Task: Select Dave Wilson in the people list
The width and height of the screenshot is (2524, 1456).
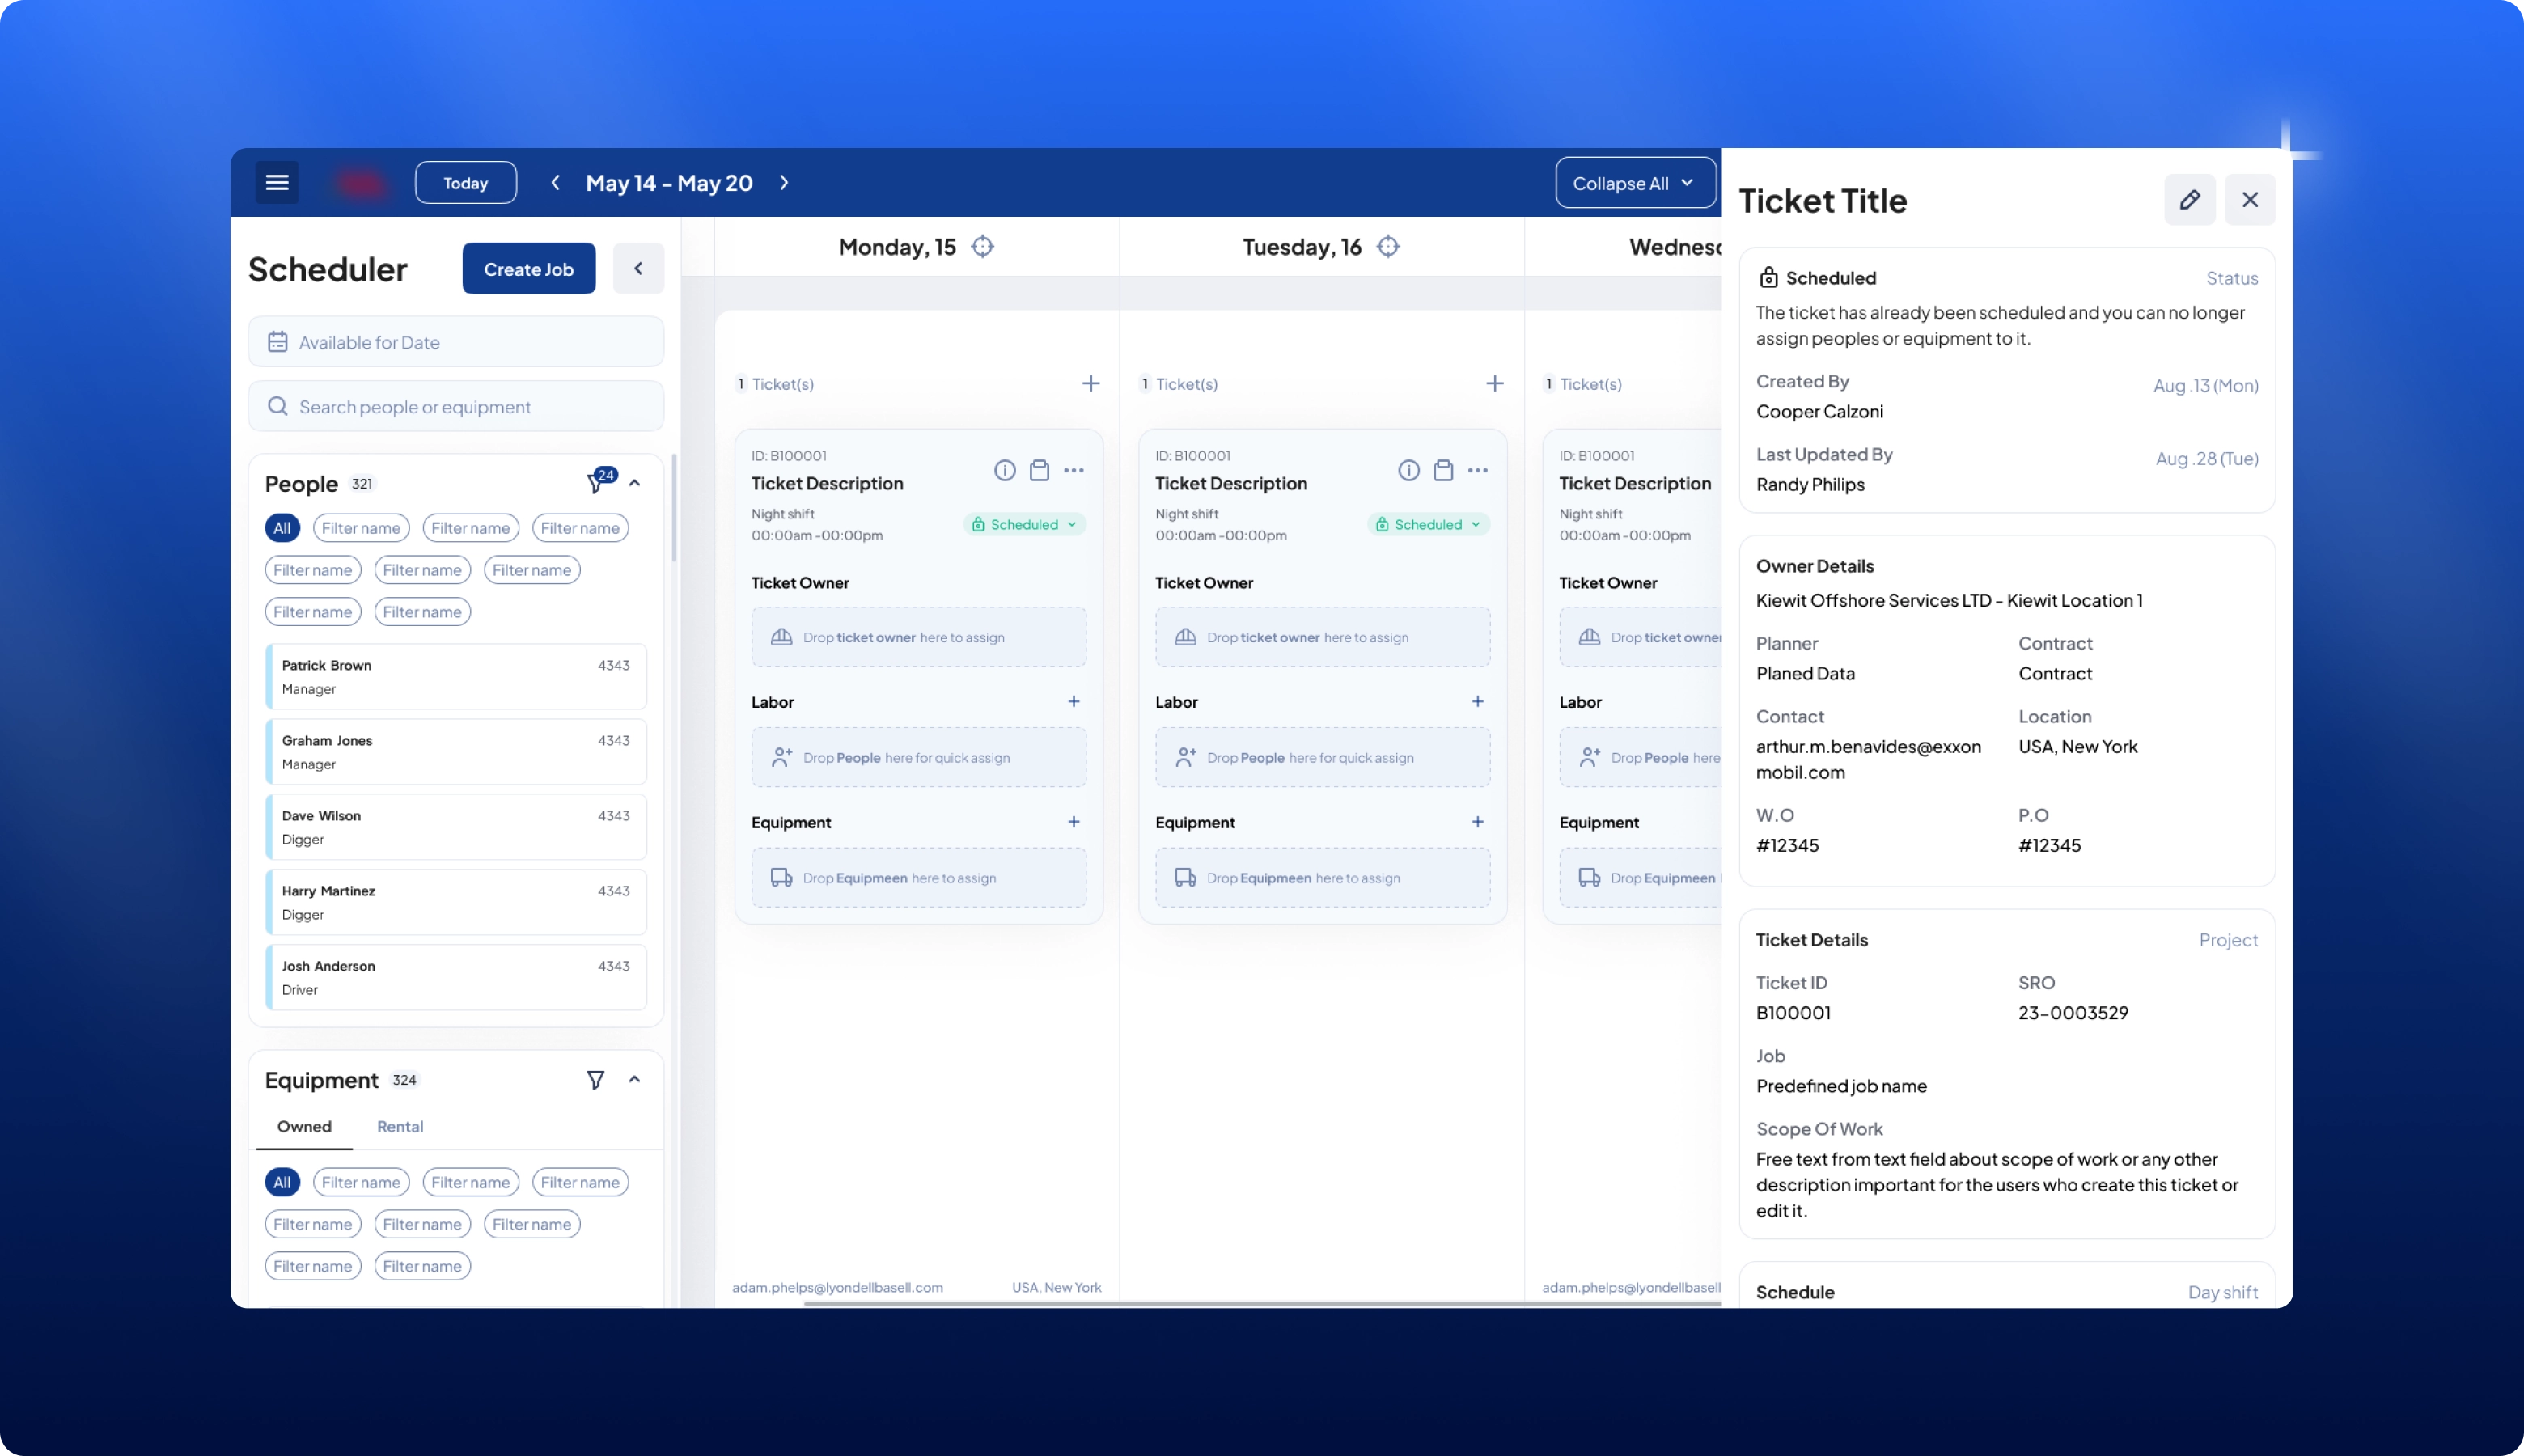Action: point(456,827)
